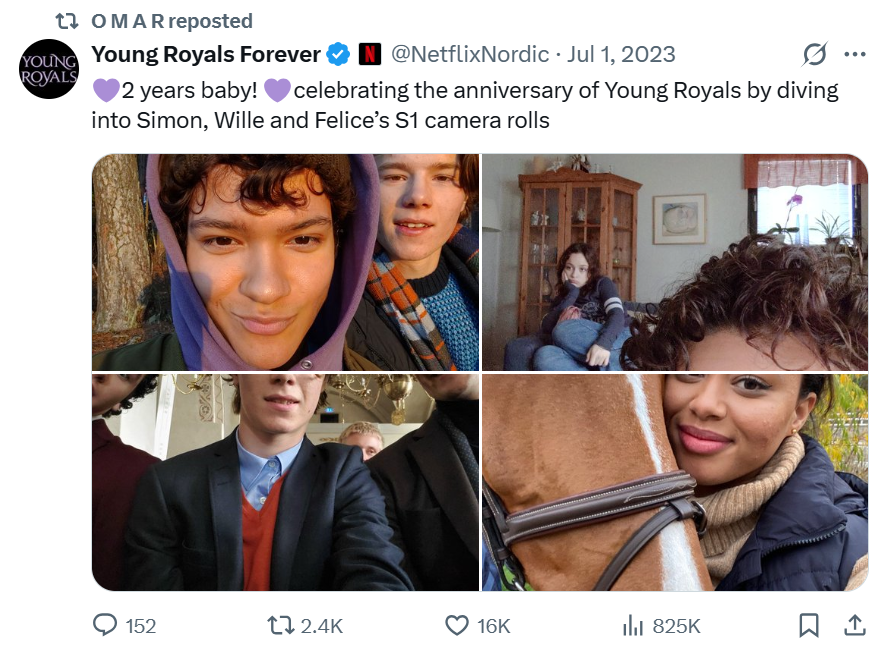Open the share post icon

(x=855, y=625)
